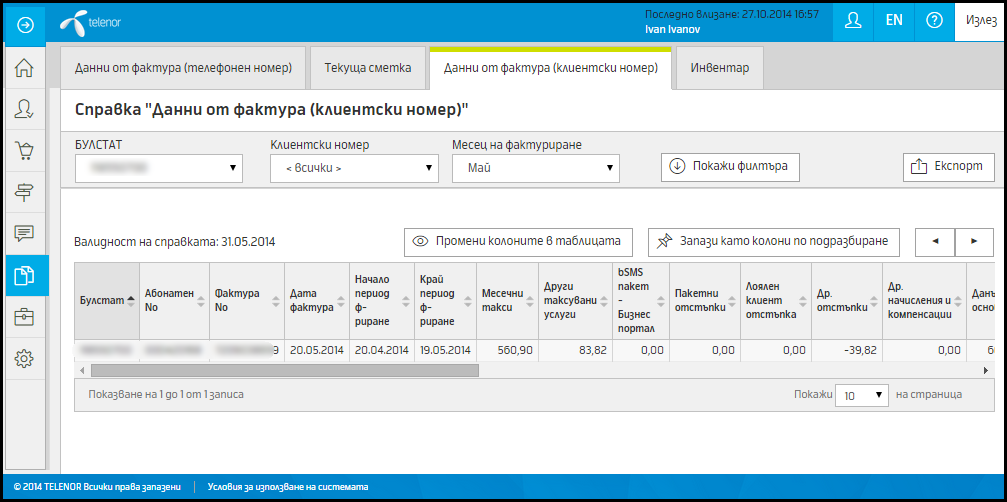
Task: Sort by Пакетни отстъпки column
Action: point(705,300)
